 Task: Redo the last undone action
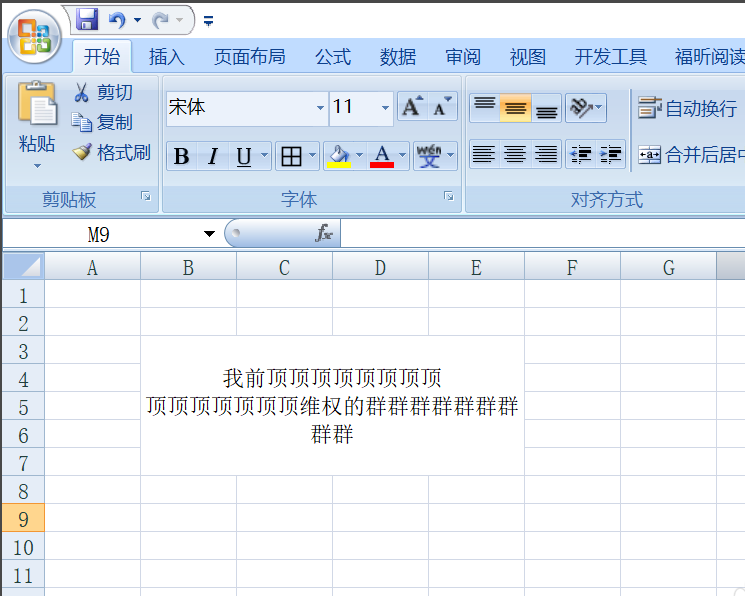coord(160,20)
